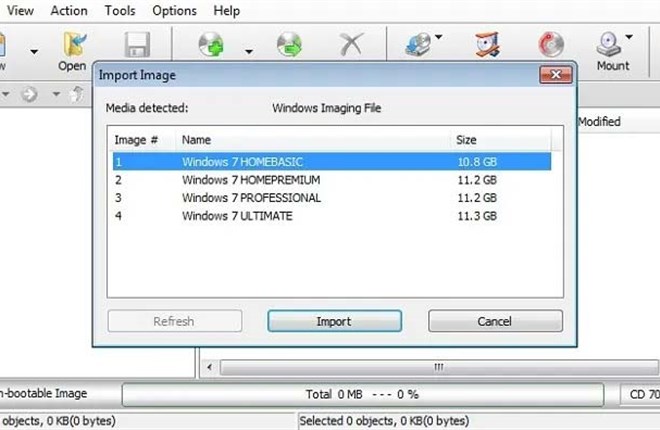Viewport: 660px width, 430px height.
Task: Click the Import button
Action: pos(335,321)
